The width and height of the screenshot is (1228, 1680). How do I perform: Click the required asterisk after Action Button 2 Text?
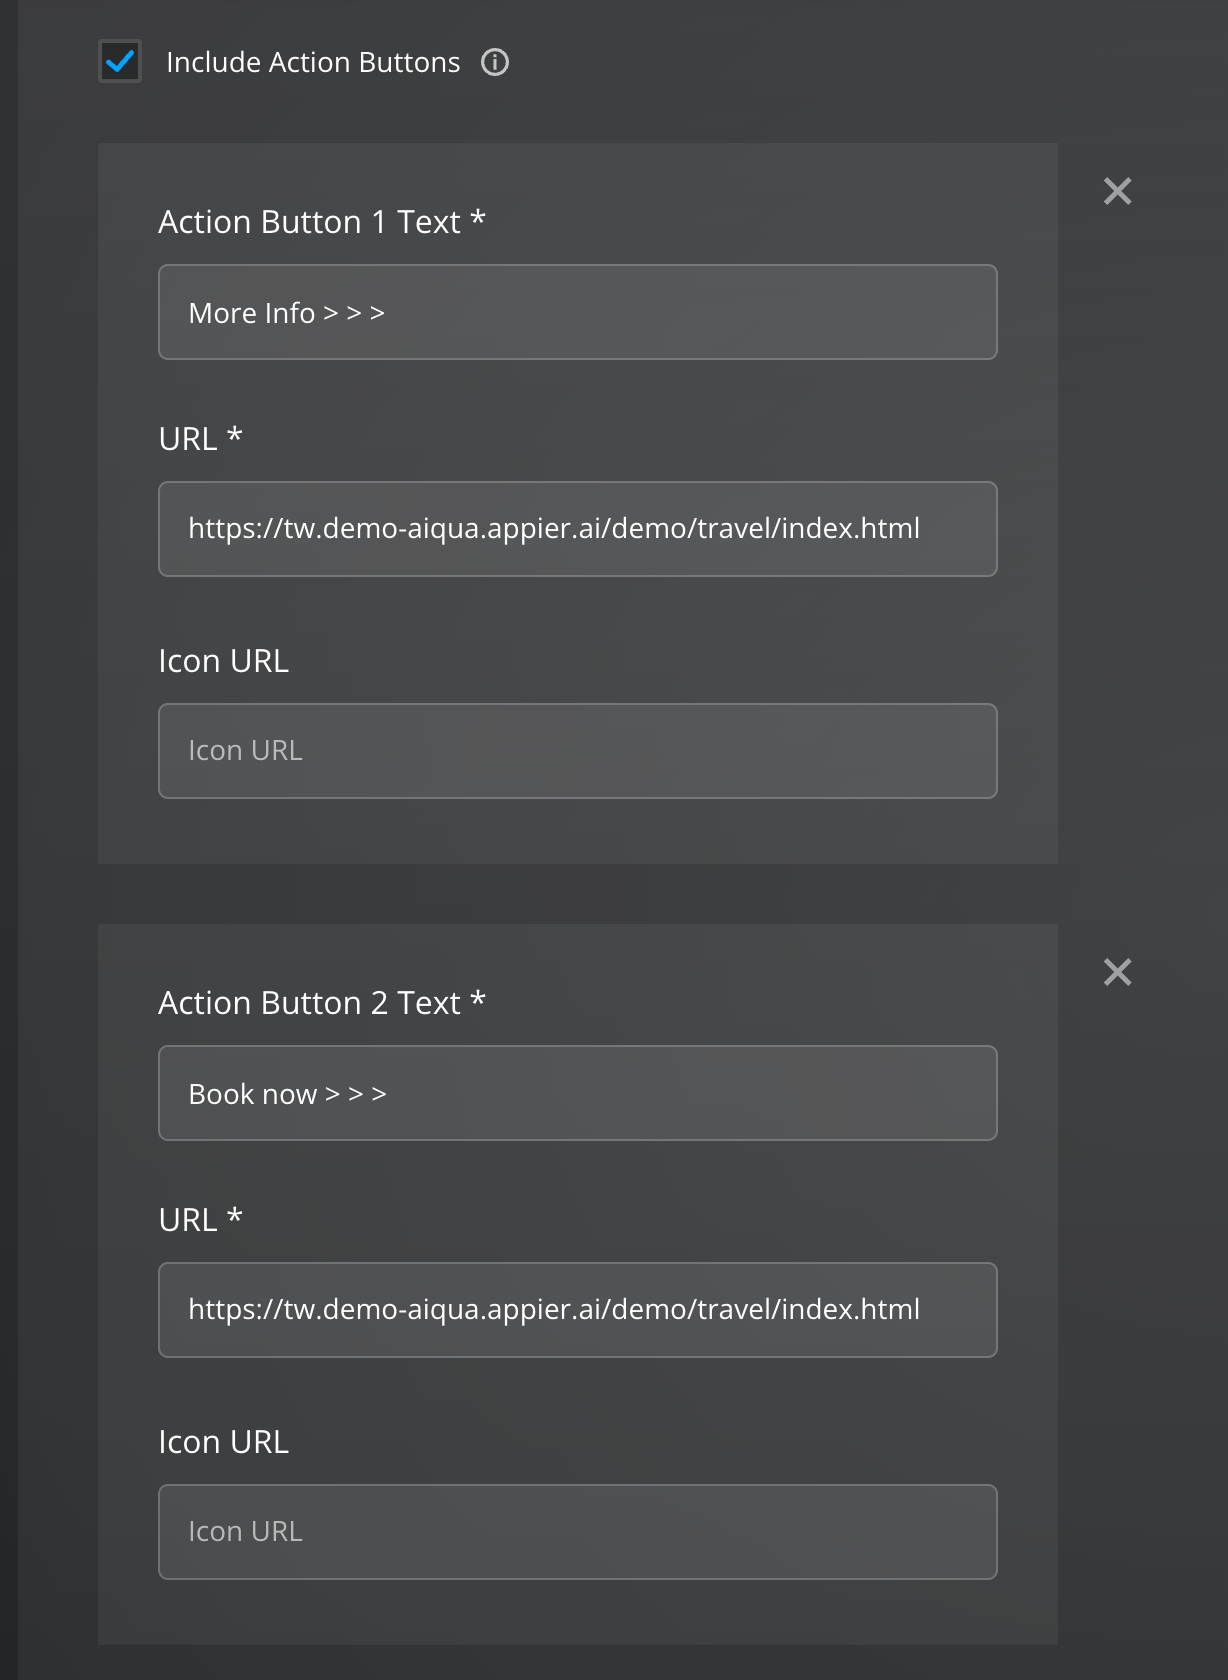coord(478,998)
